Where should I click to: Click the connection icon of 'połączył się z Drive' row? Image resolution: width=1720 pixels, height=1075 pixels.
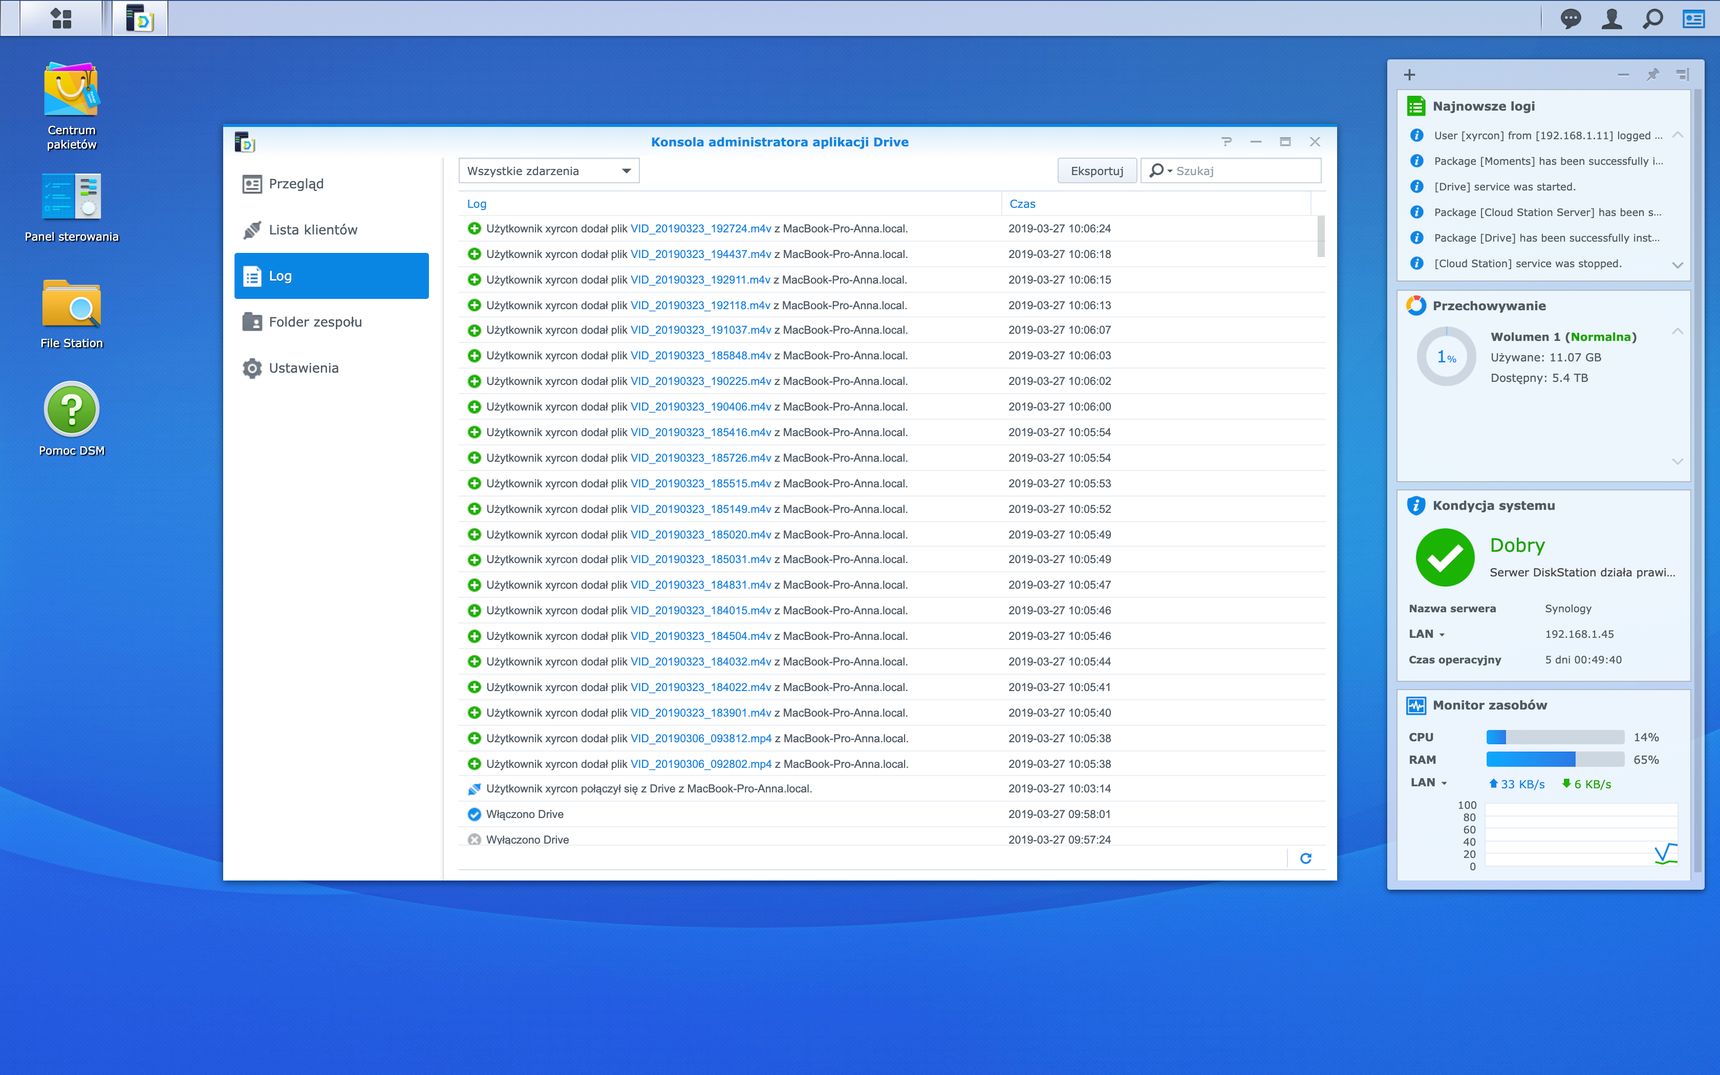[x=474, y=789]
